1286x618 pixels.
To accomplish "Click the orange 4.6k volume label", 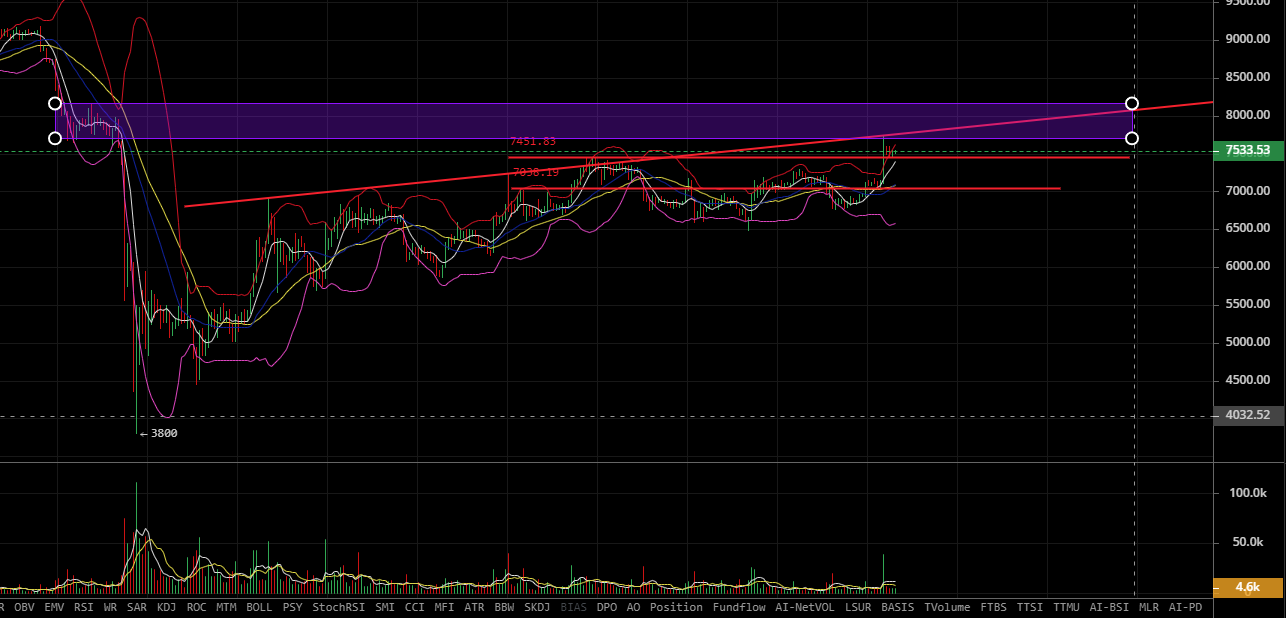I will 1248,587.
